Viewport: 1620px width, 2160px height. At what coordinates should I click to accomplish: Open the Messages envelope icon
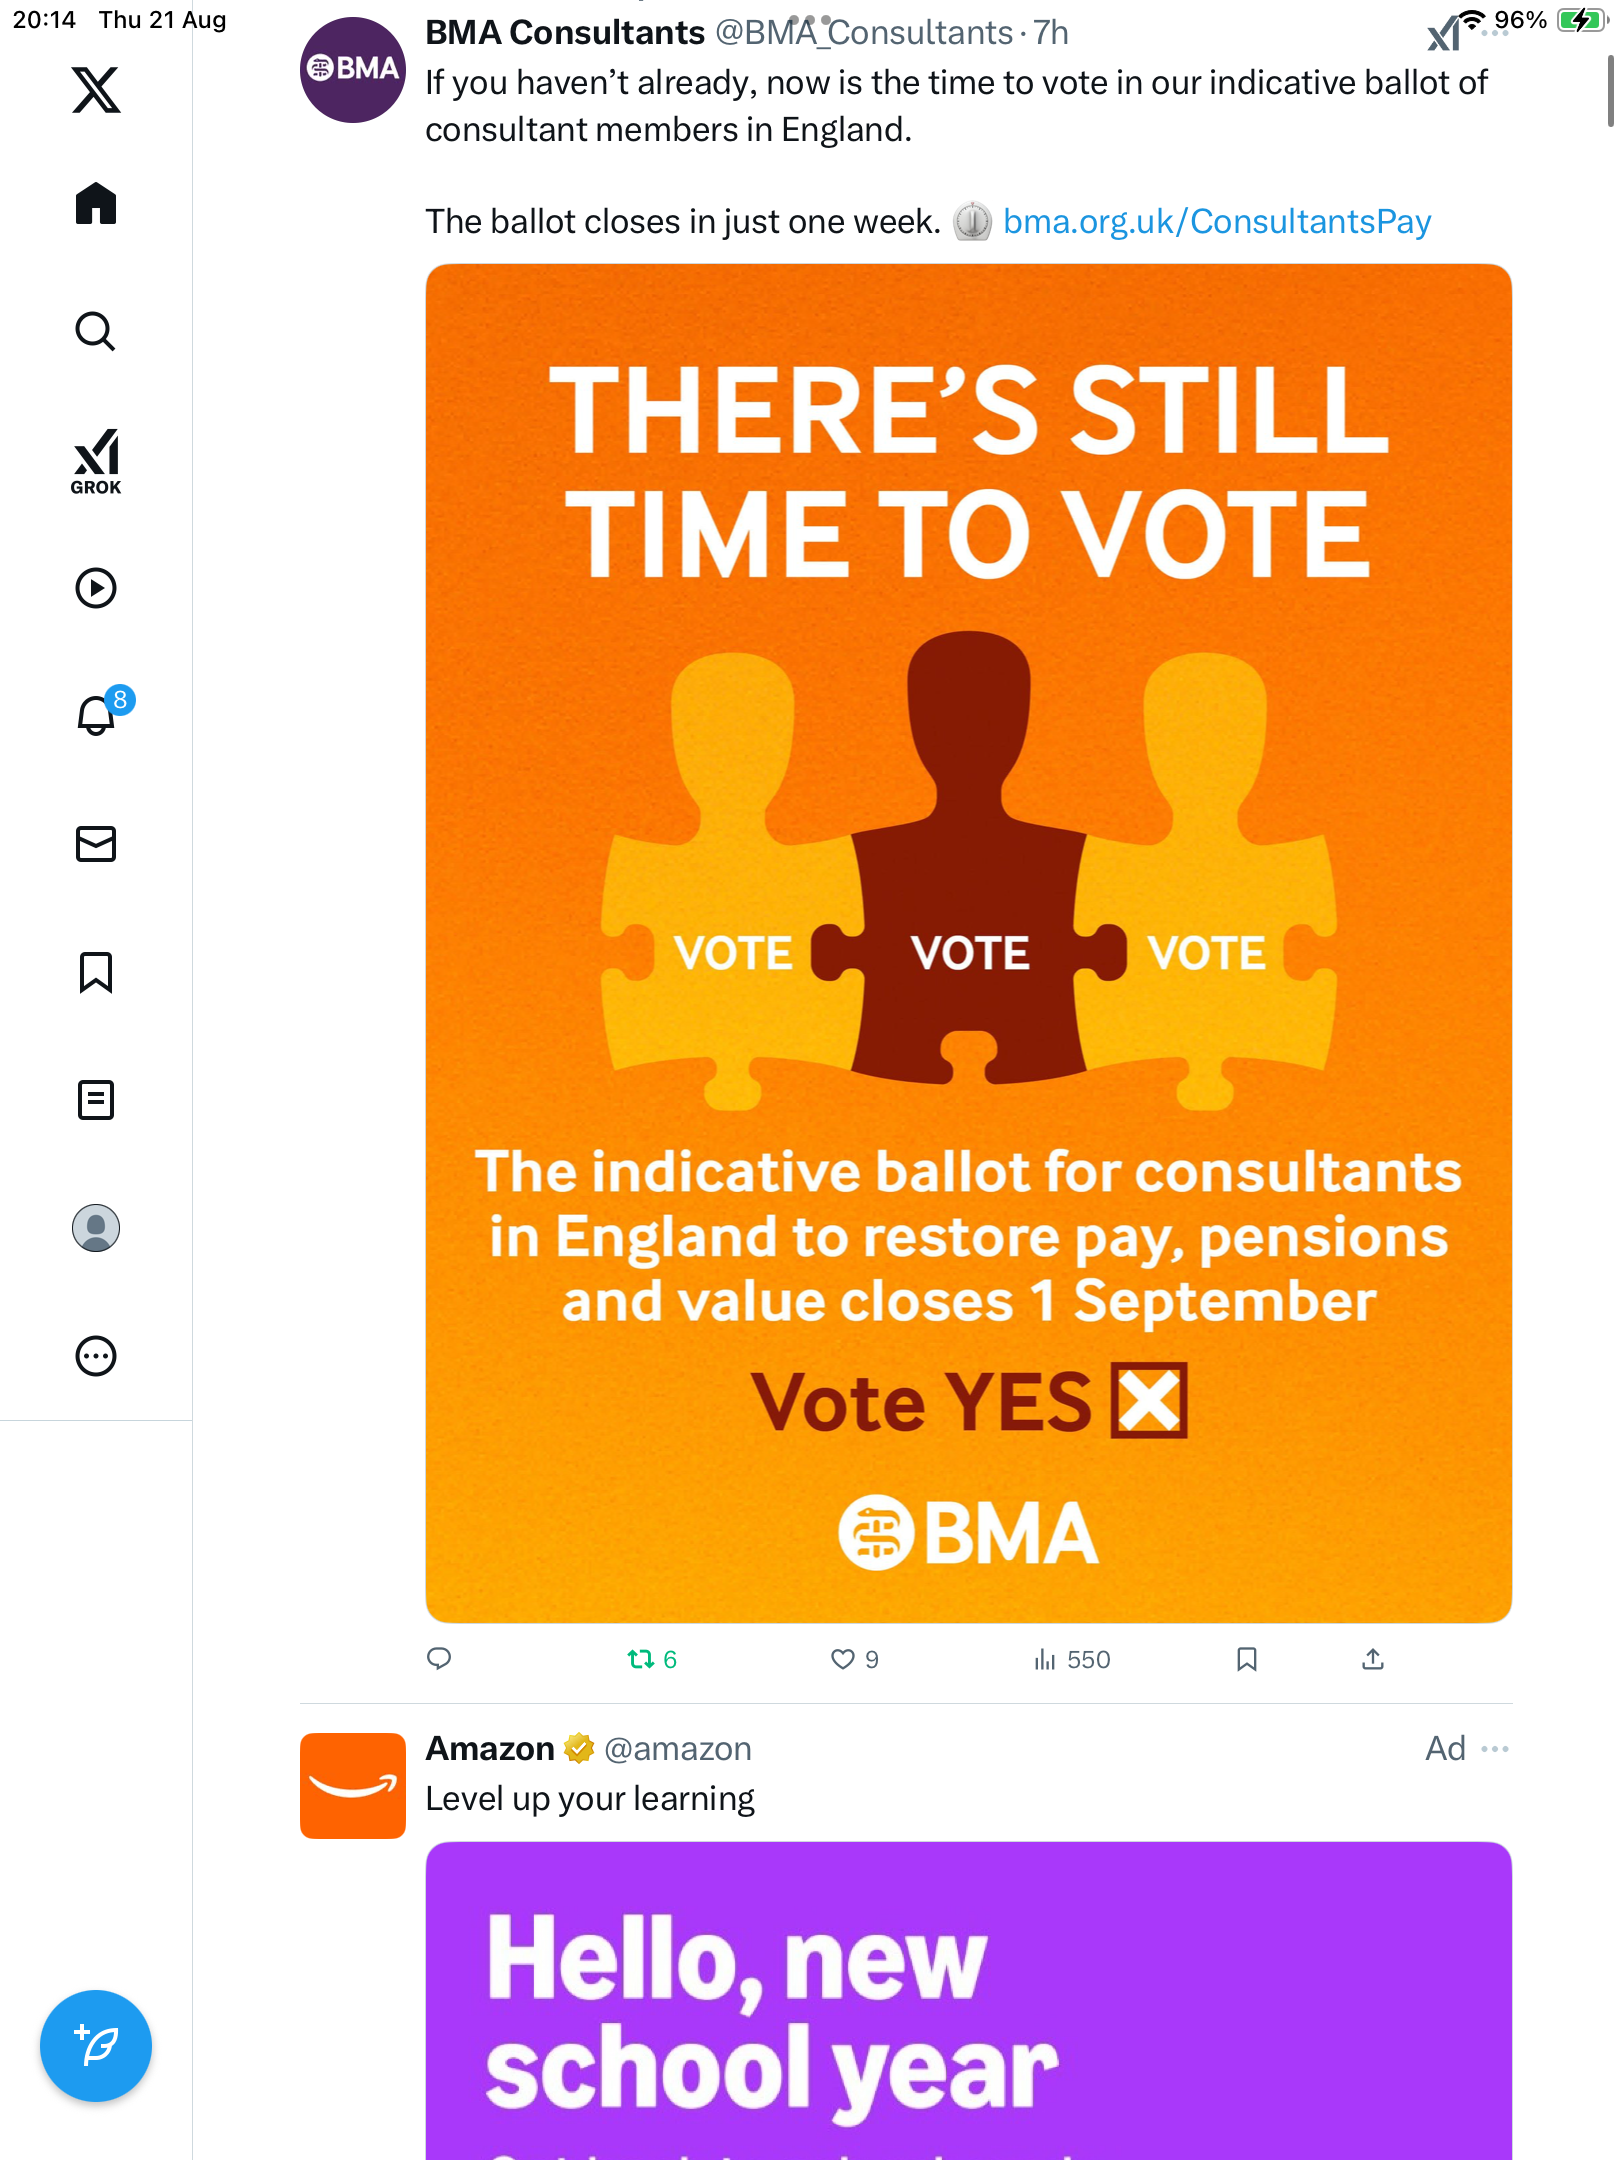[x=96, y=844]
